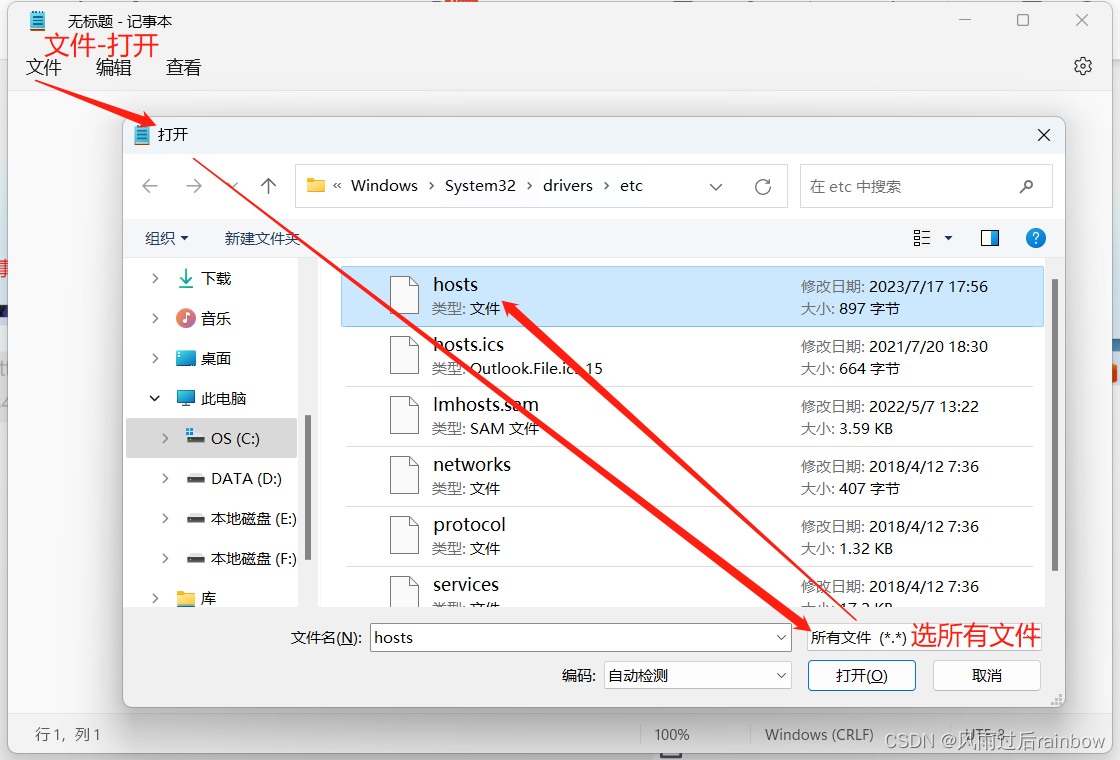Click the This PC monitor icon
Image resolution: width=1120 pixels, height=760 pixels.
(186, 398)
